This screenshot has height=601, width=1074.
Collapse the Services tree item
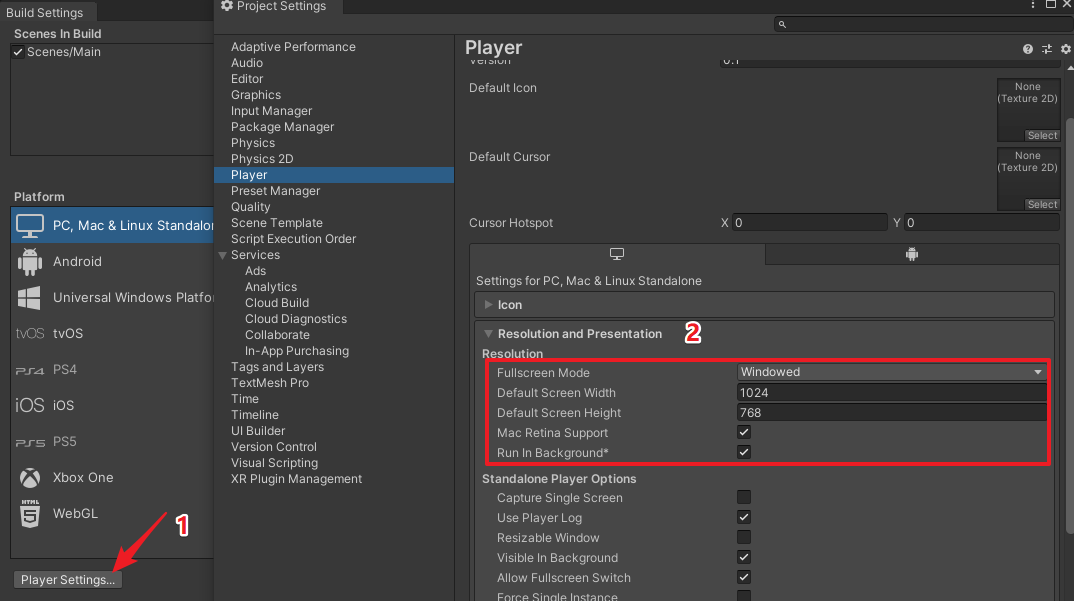[x=223, y=255]
